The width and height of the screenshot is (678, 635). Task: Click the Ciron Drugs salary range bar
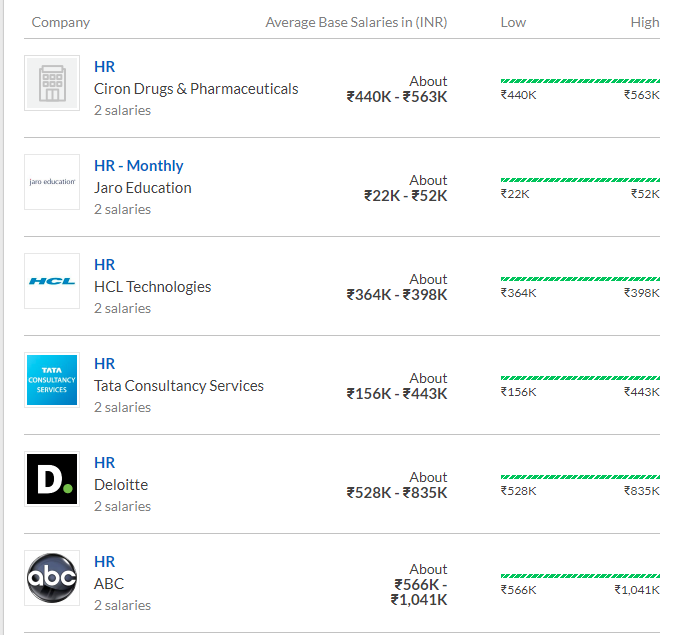(x=580, y=81)
